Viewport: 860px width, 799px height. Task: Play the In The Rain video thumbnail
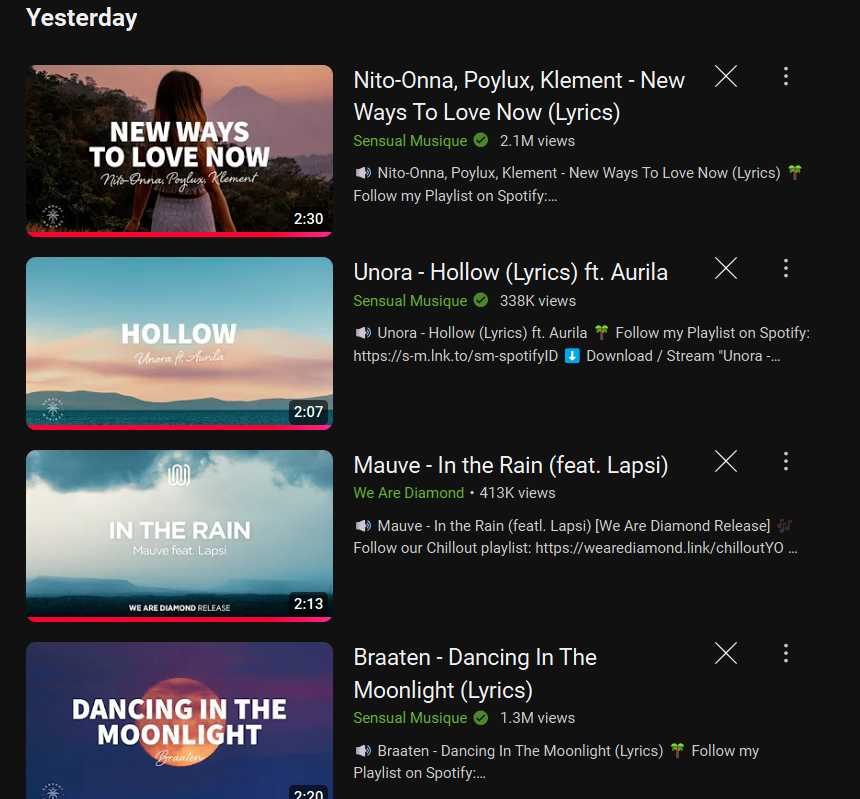click(x=179, y=536)
